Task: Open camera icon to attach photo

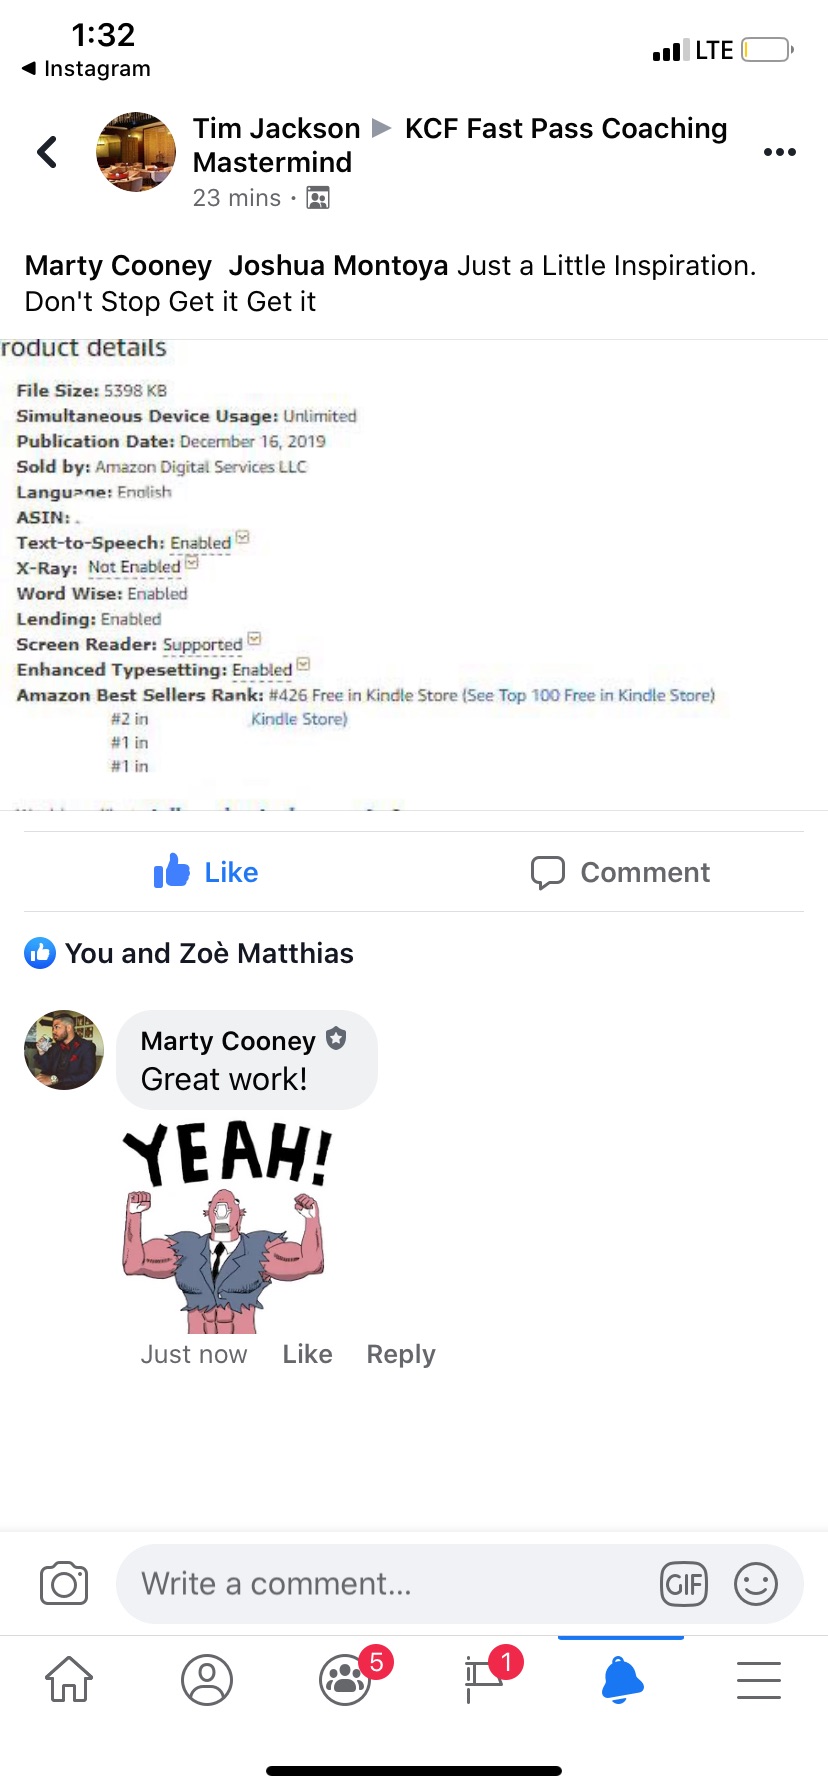Action: (64, 1584)
